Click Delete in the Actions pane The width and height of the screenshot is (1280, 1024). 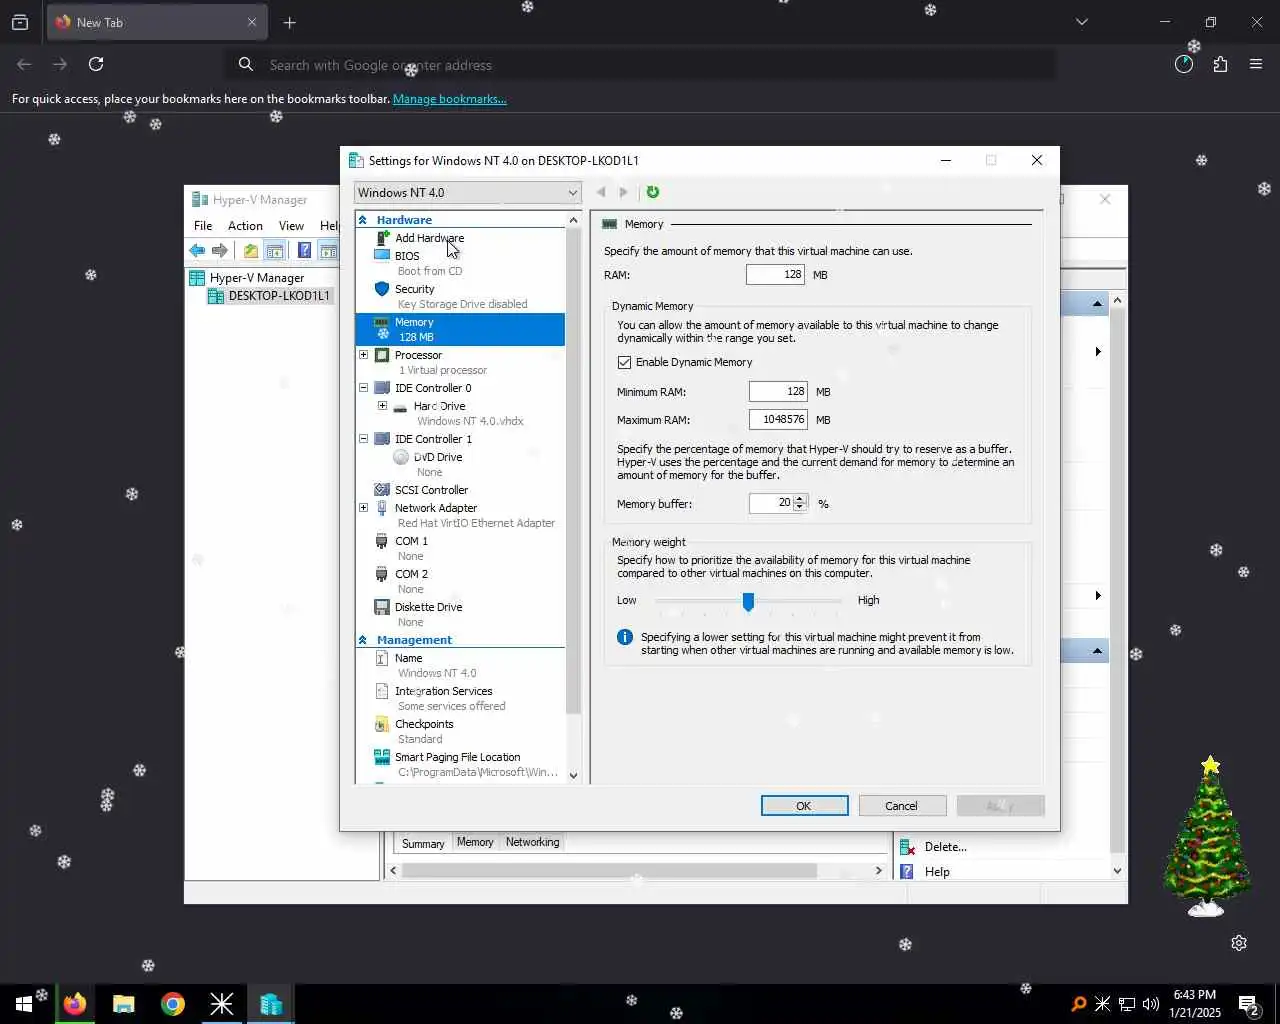click(945, 847)
